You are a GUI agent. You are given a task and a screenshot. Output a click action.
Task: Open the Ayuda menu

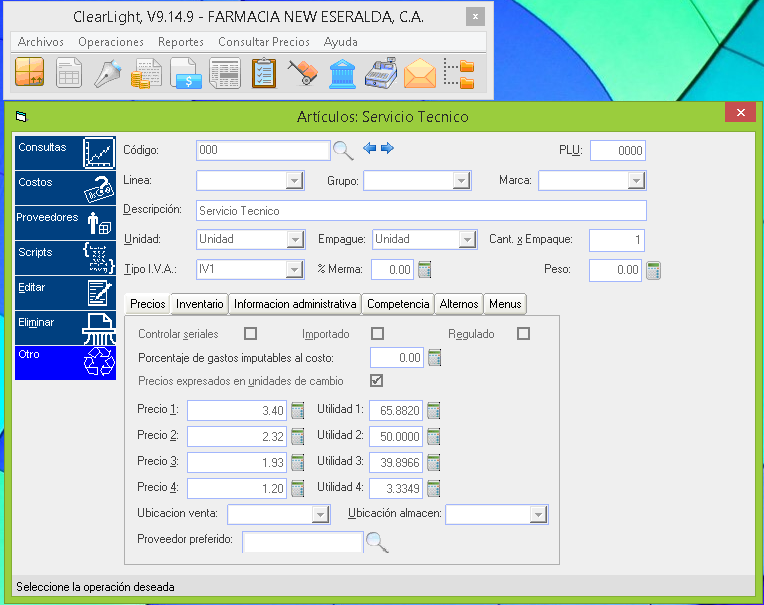tap(341, 42)
